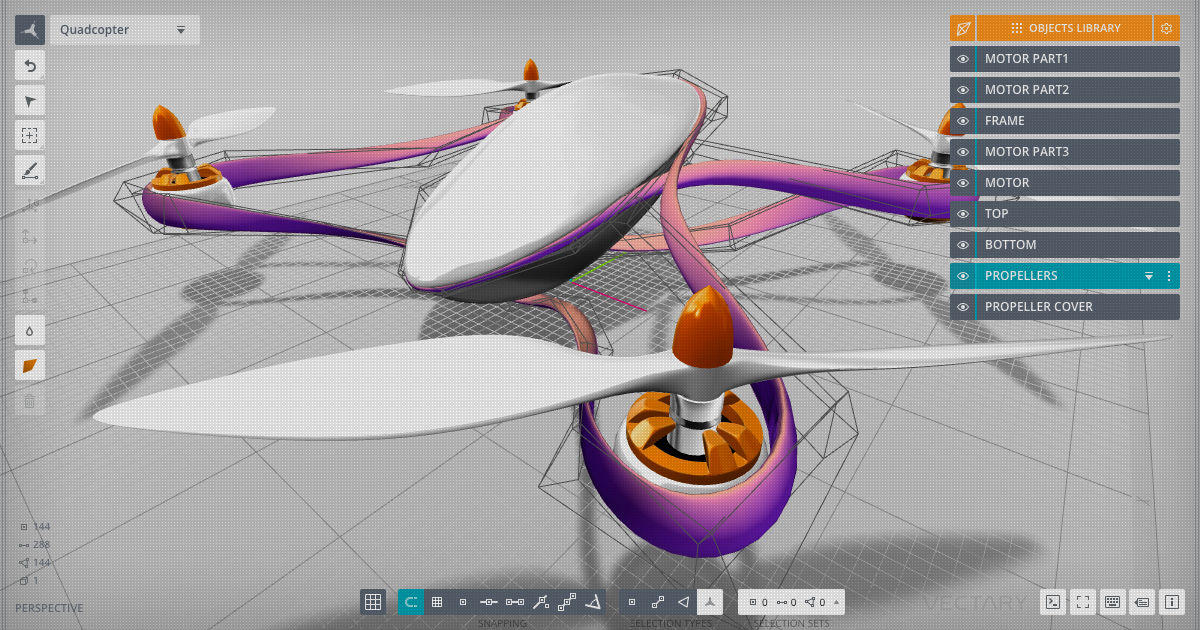Select the arrow pointer selection tool
This screenshot has width=1200, height=630.
tap(30, 101)
